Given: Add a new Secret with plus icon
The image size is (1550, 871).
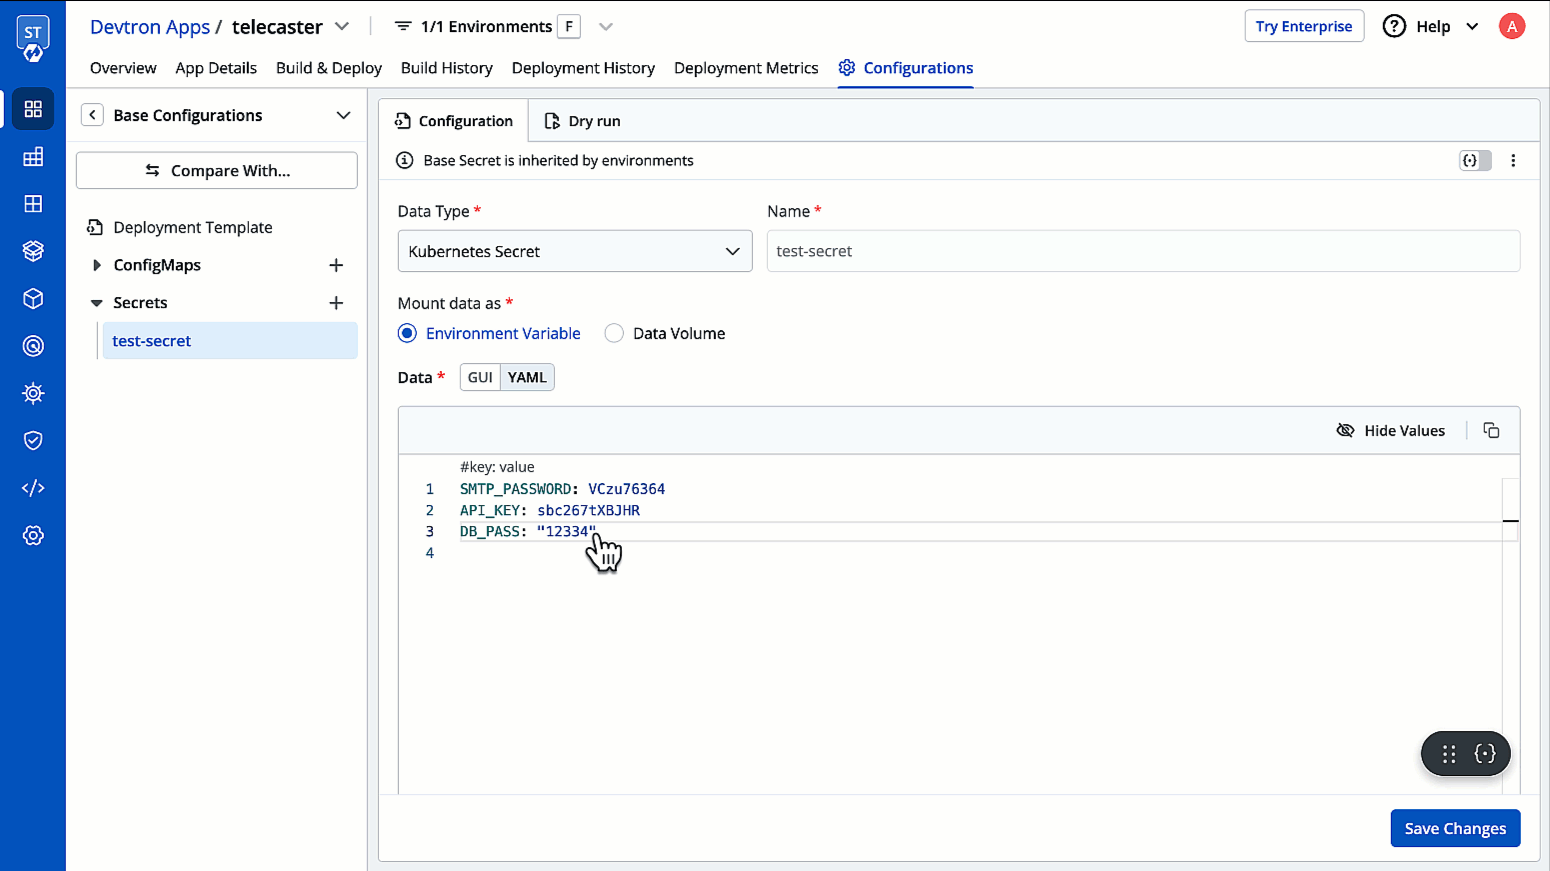Looking at the screenshot, I should [x=336, y=303].
